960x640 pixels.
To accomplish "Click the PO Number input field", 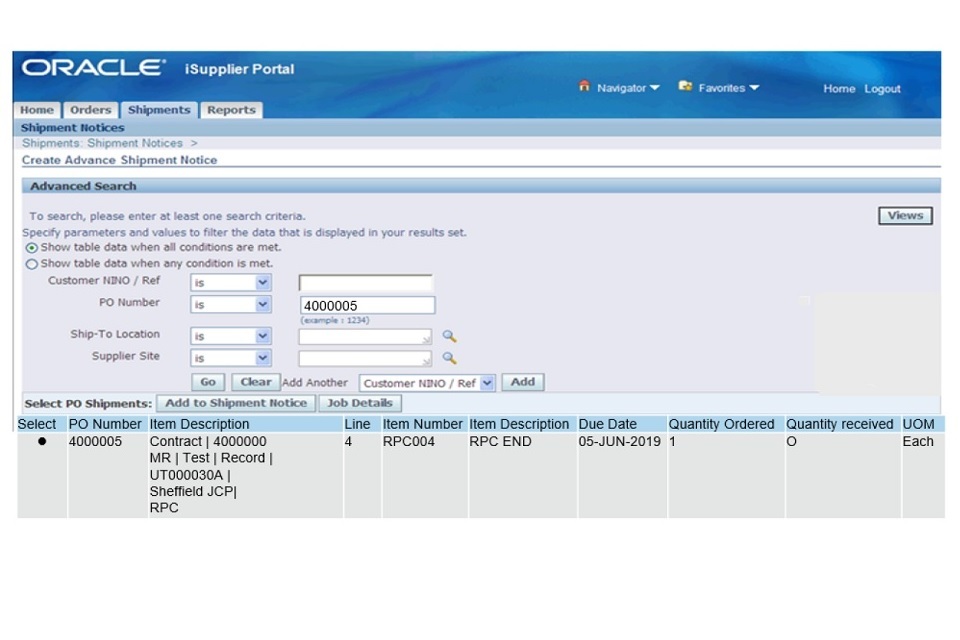I will tap(366, 306).
